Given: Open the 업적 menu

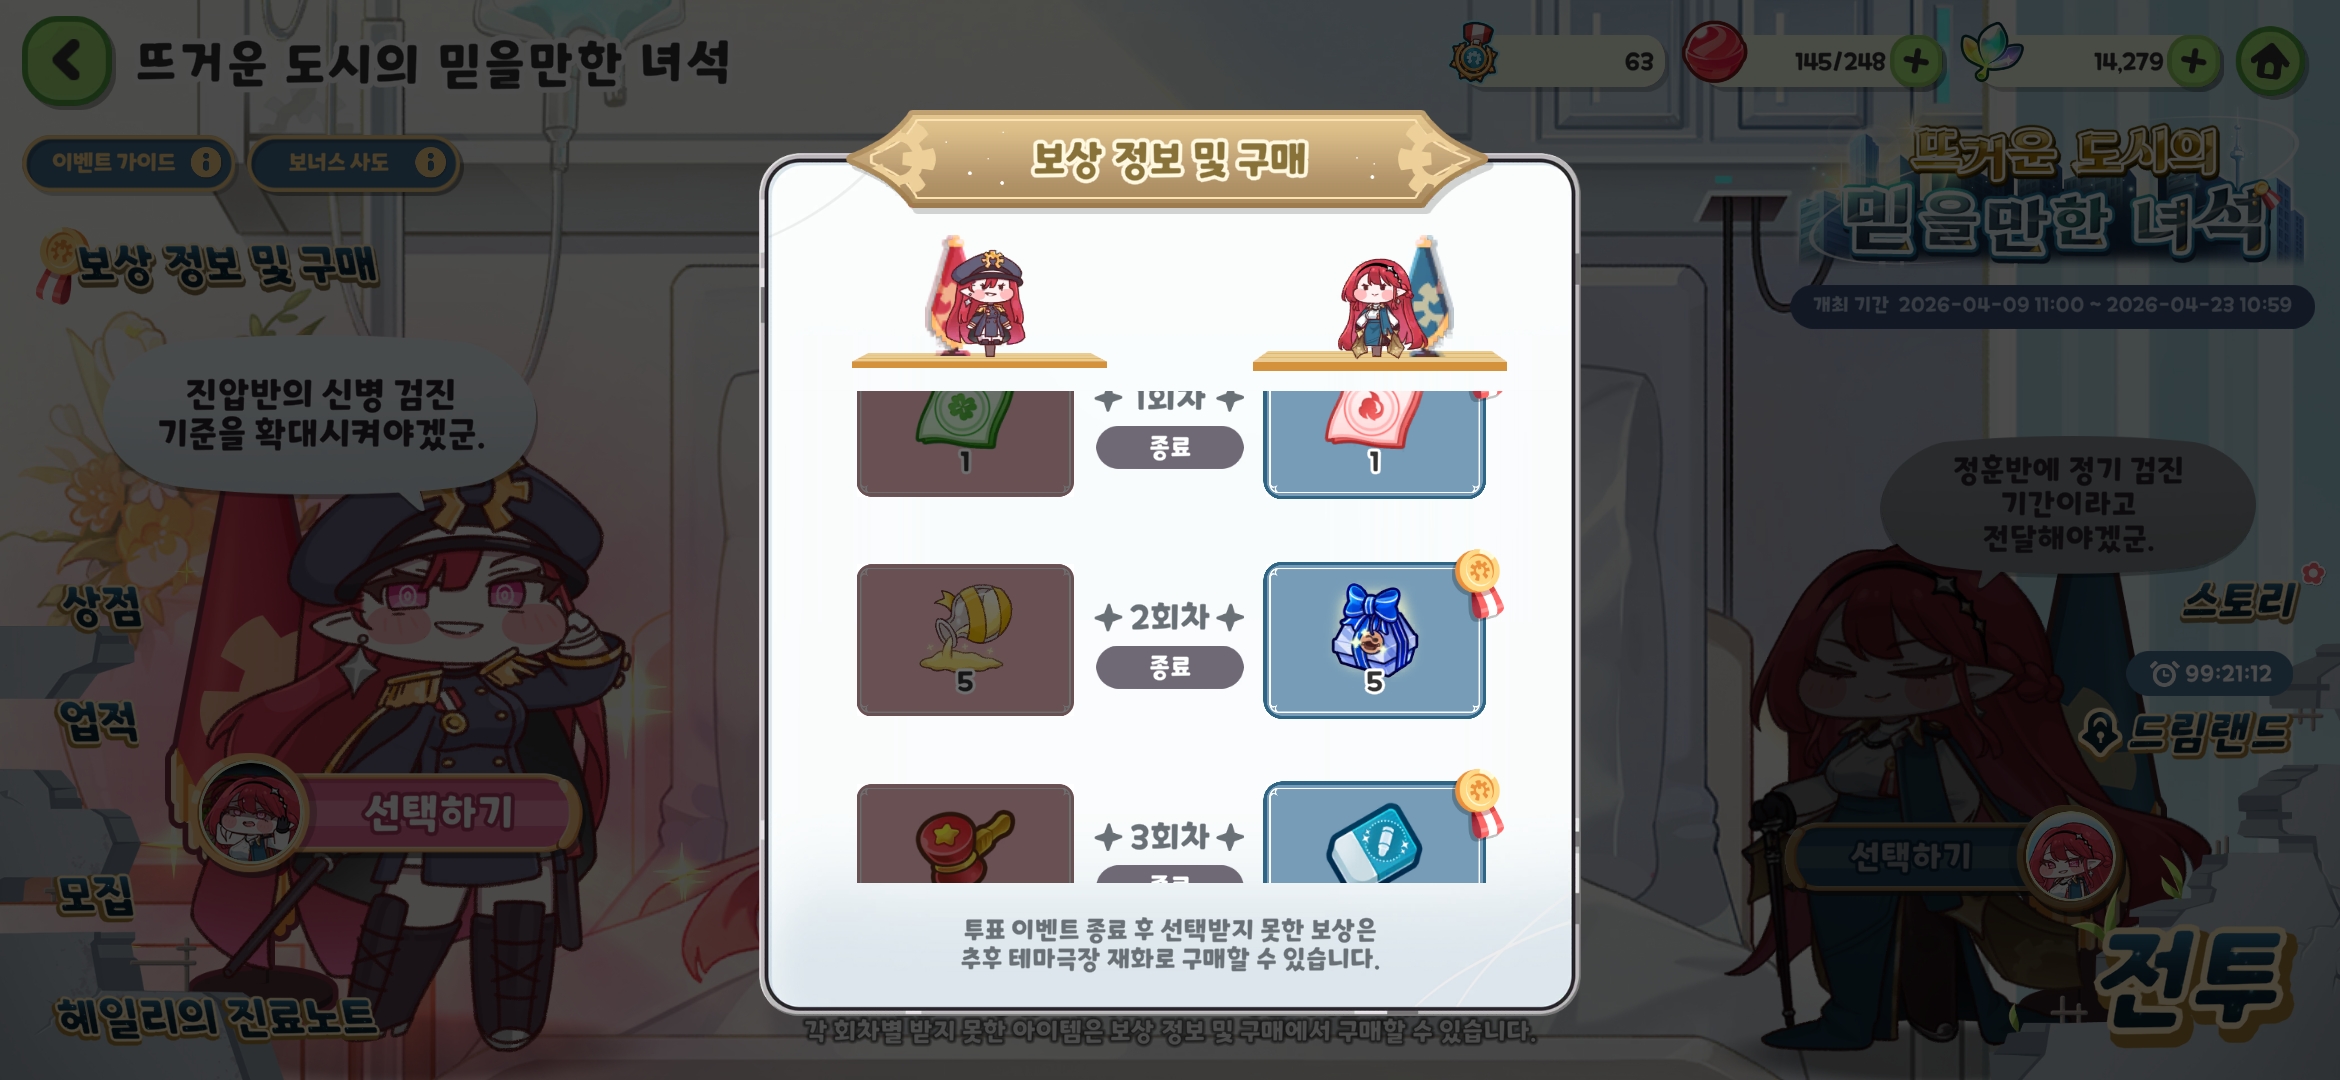Looking at the screenshot, I should (97, 722).
